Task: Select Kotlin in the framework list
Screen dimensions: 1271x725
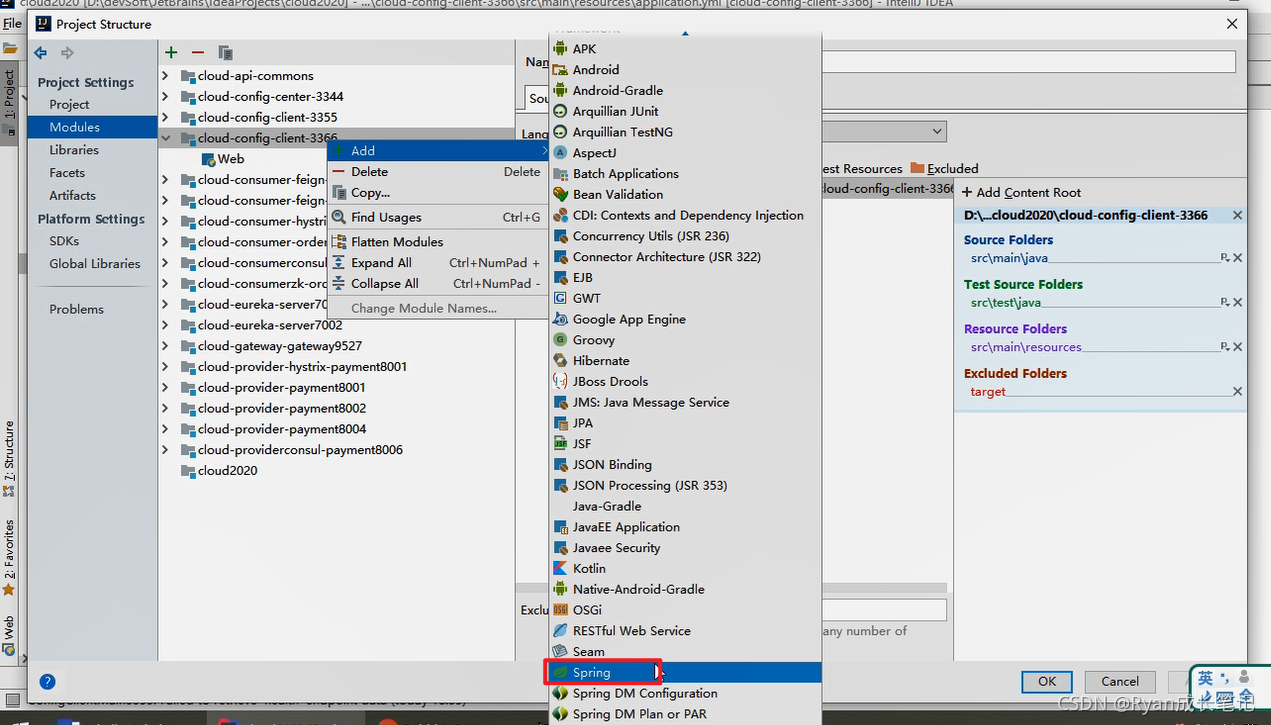Action: [685, 569]
